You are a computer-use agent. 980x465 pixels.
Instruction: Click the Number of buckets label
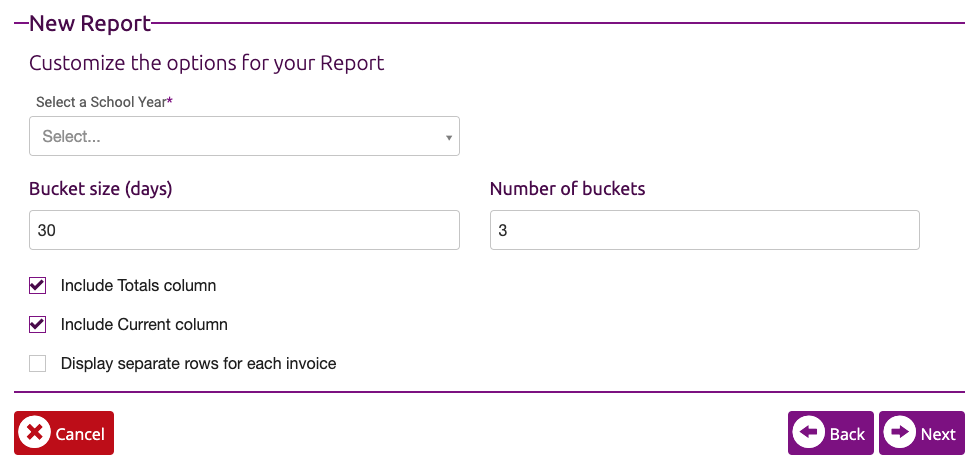[x=568, y=189]
